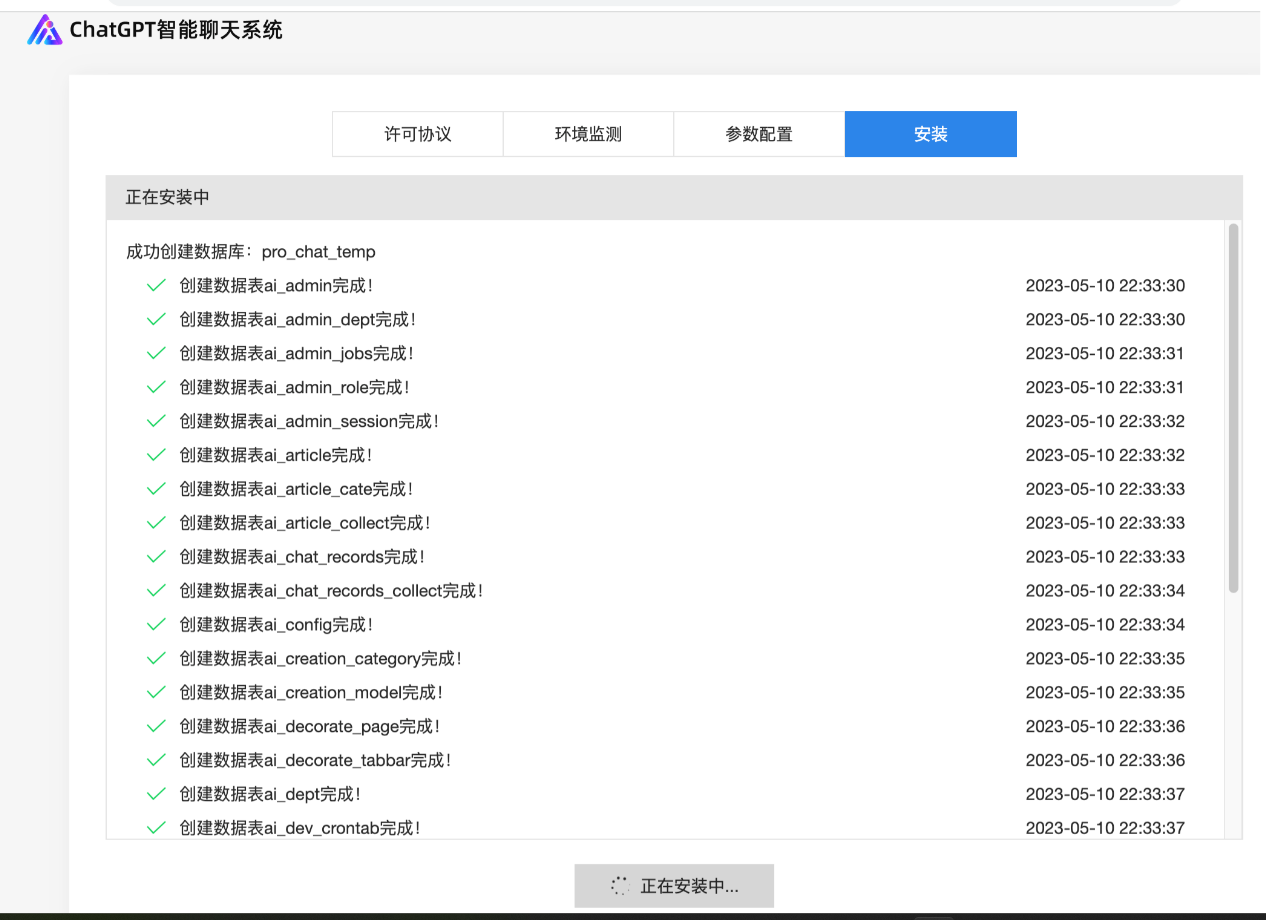Click the checkmark for ai_article_cate table
This screenshot has width=1266, height=920.
tap(156, 489)
